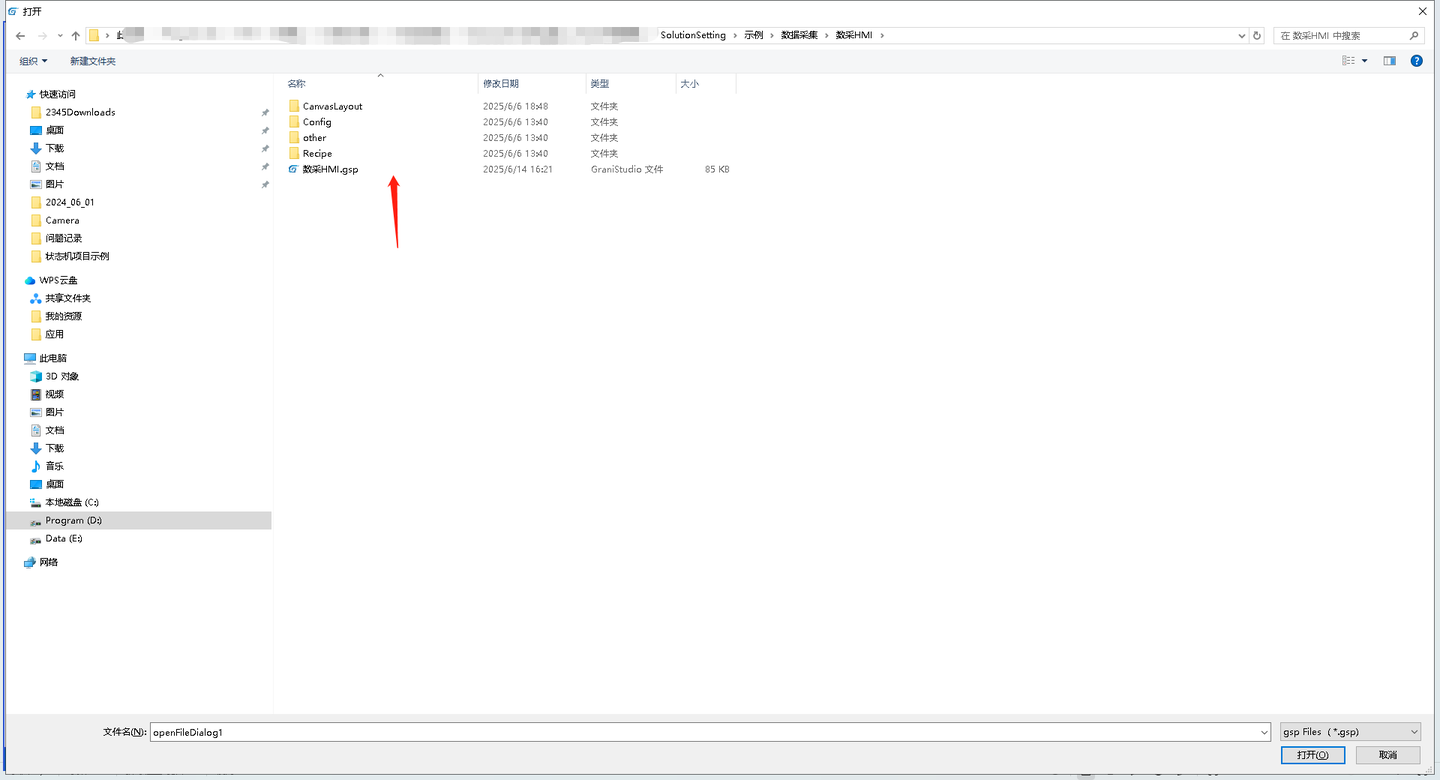Select SolutionSetting in the address path
Screen dimensions: 1440x780
[693, 35]
